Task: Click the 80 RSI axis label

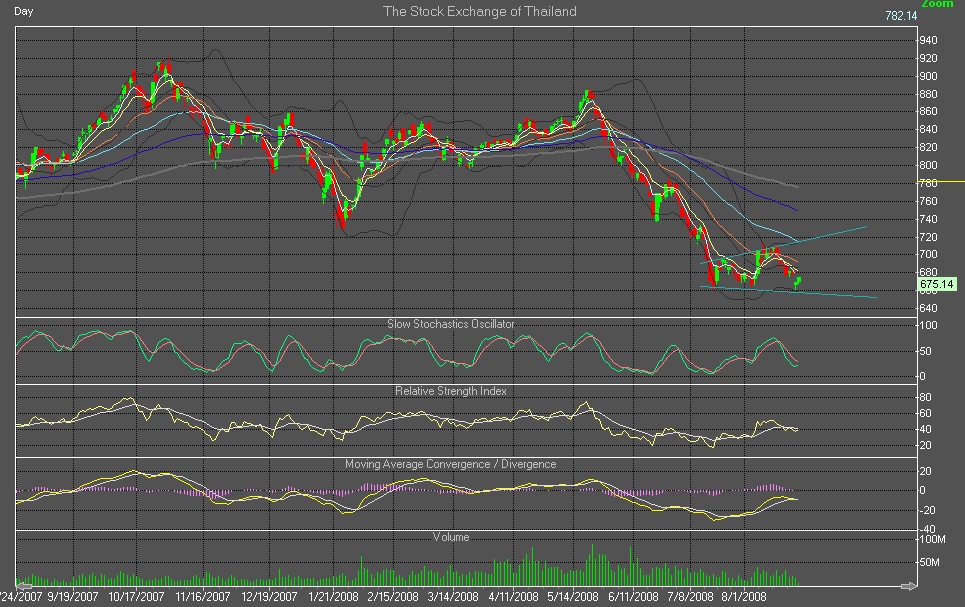Action: tap(926, 397)
